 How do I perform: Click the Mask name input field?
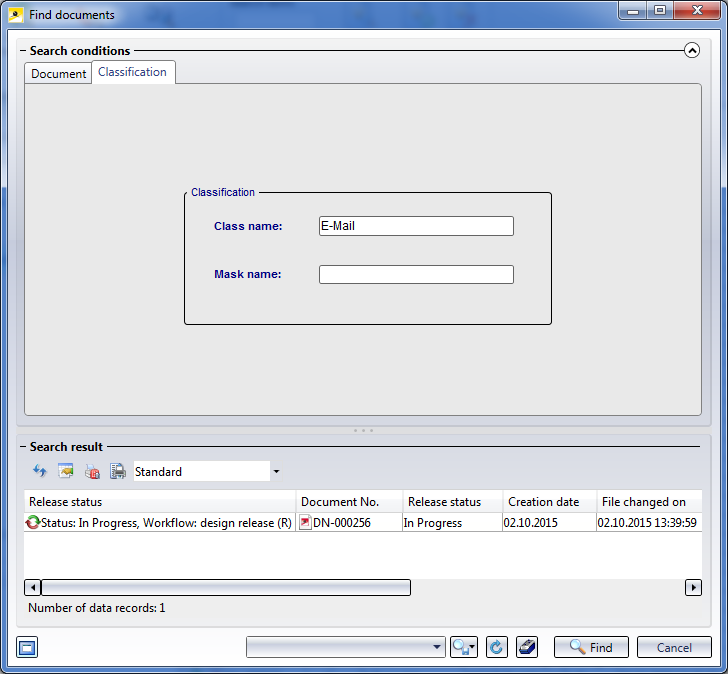[x=416, y=274]
